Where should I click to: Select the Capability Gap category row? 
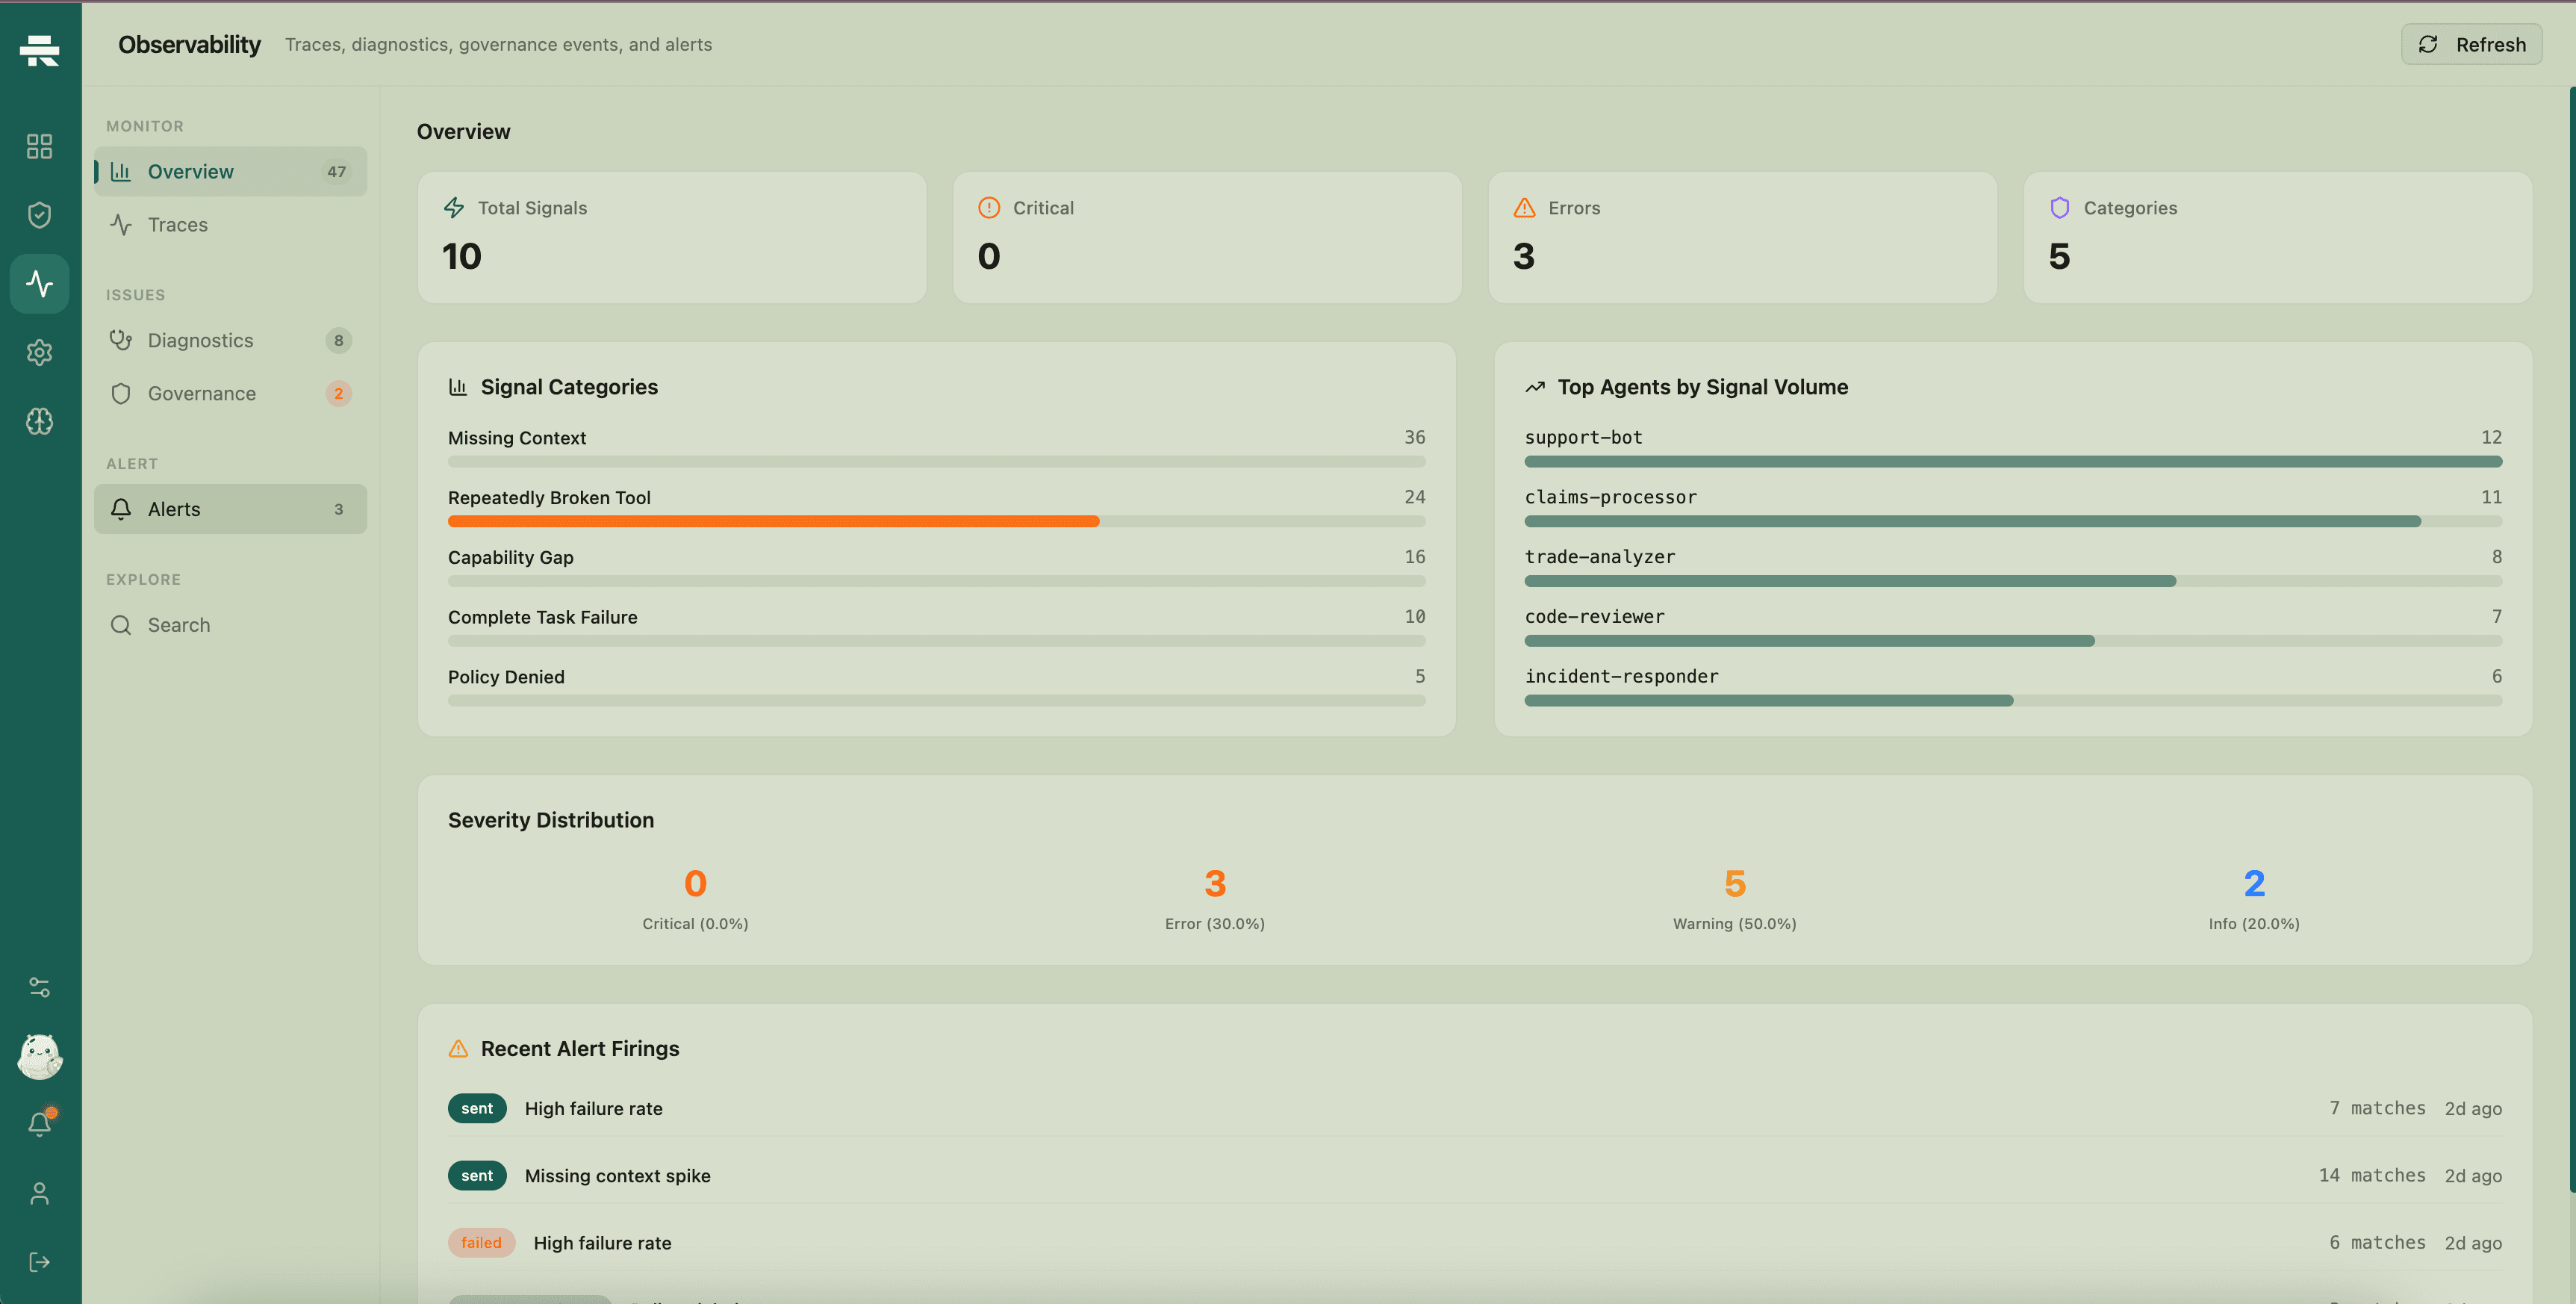[x=937, y=567]
